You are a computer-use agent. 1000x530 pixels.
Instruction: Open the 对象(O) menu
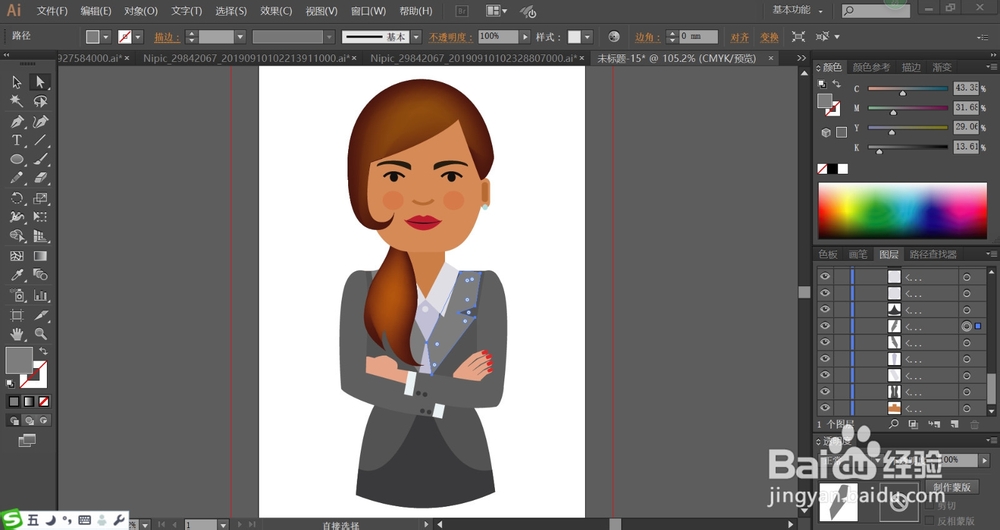click(141, 11)
